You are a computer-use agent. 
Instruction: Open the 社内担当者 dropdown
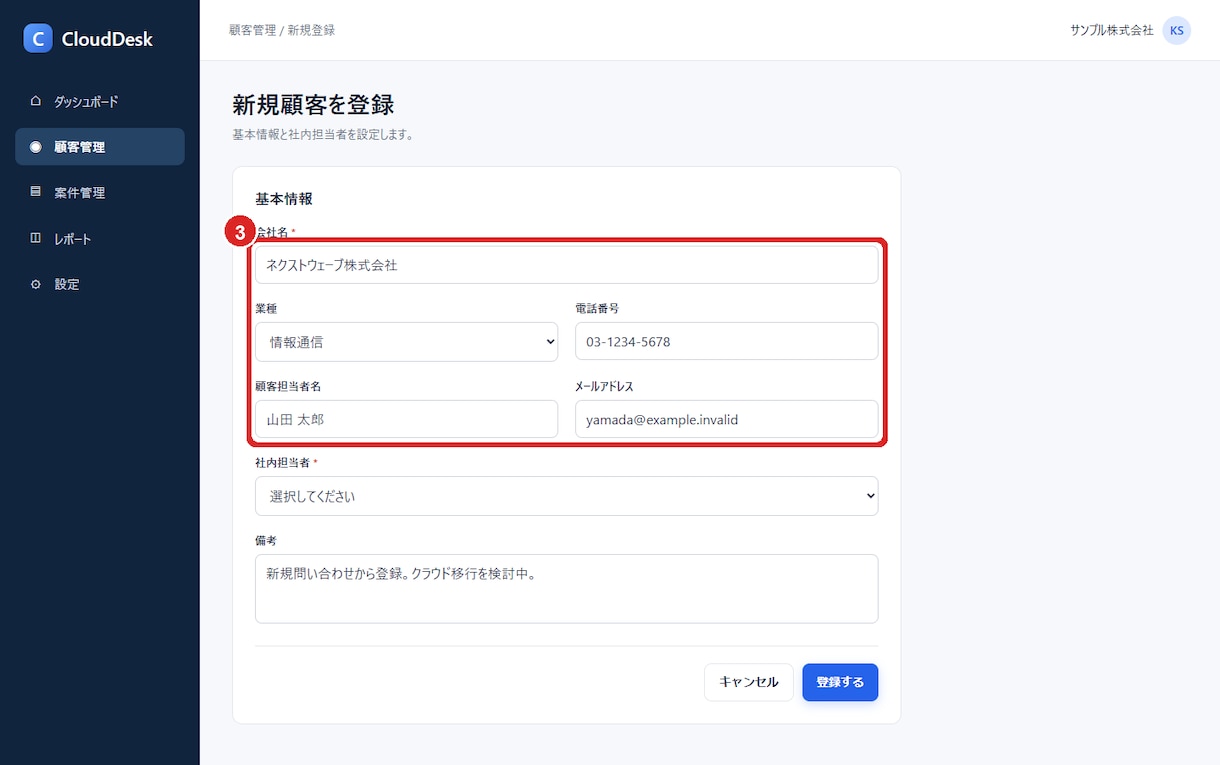click(x=567, y=496)
